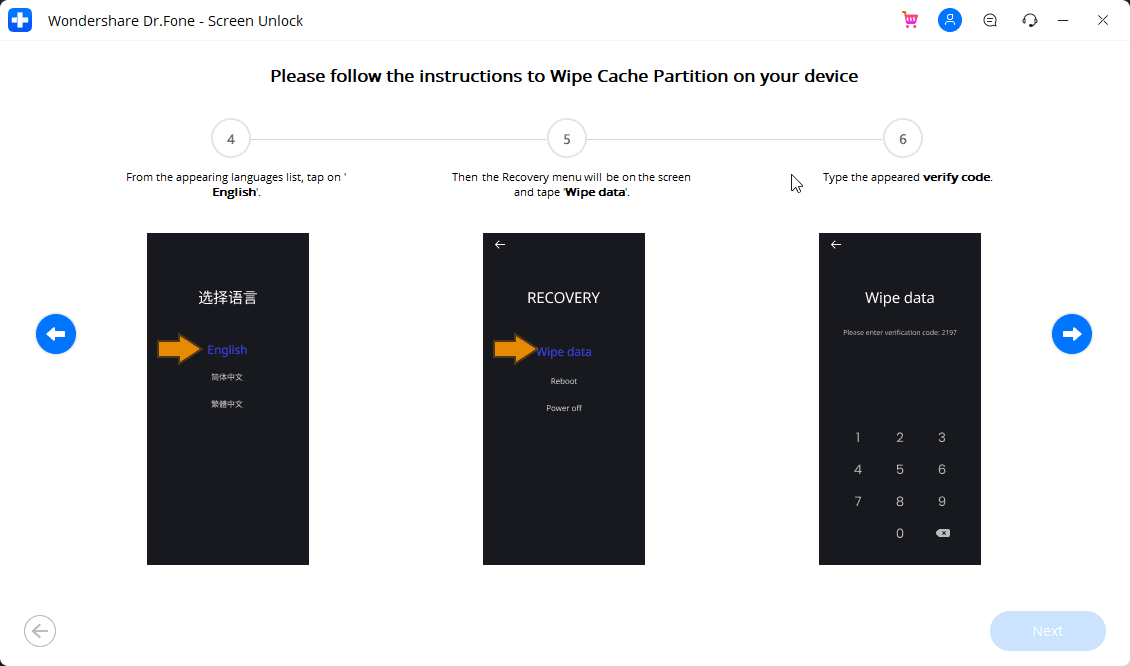This screenshot has height=666, width=1130.
Task: Advance to next steps with right arrow
Action: click(x=1072, y=334)
